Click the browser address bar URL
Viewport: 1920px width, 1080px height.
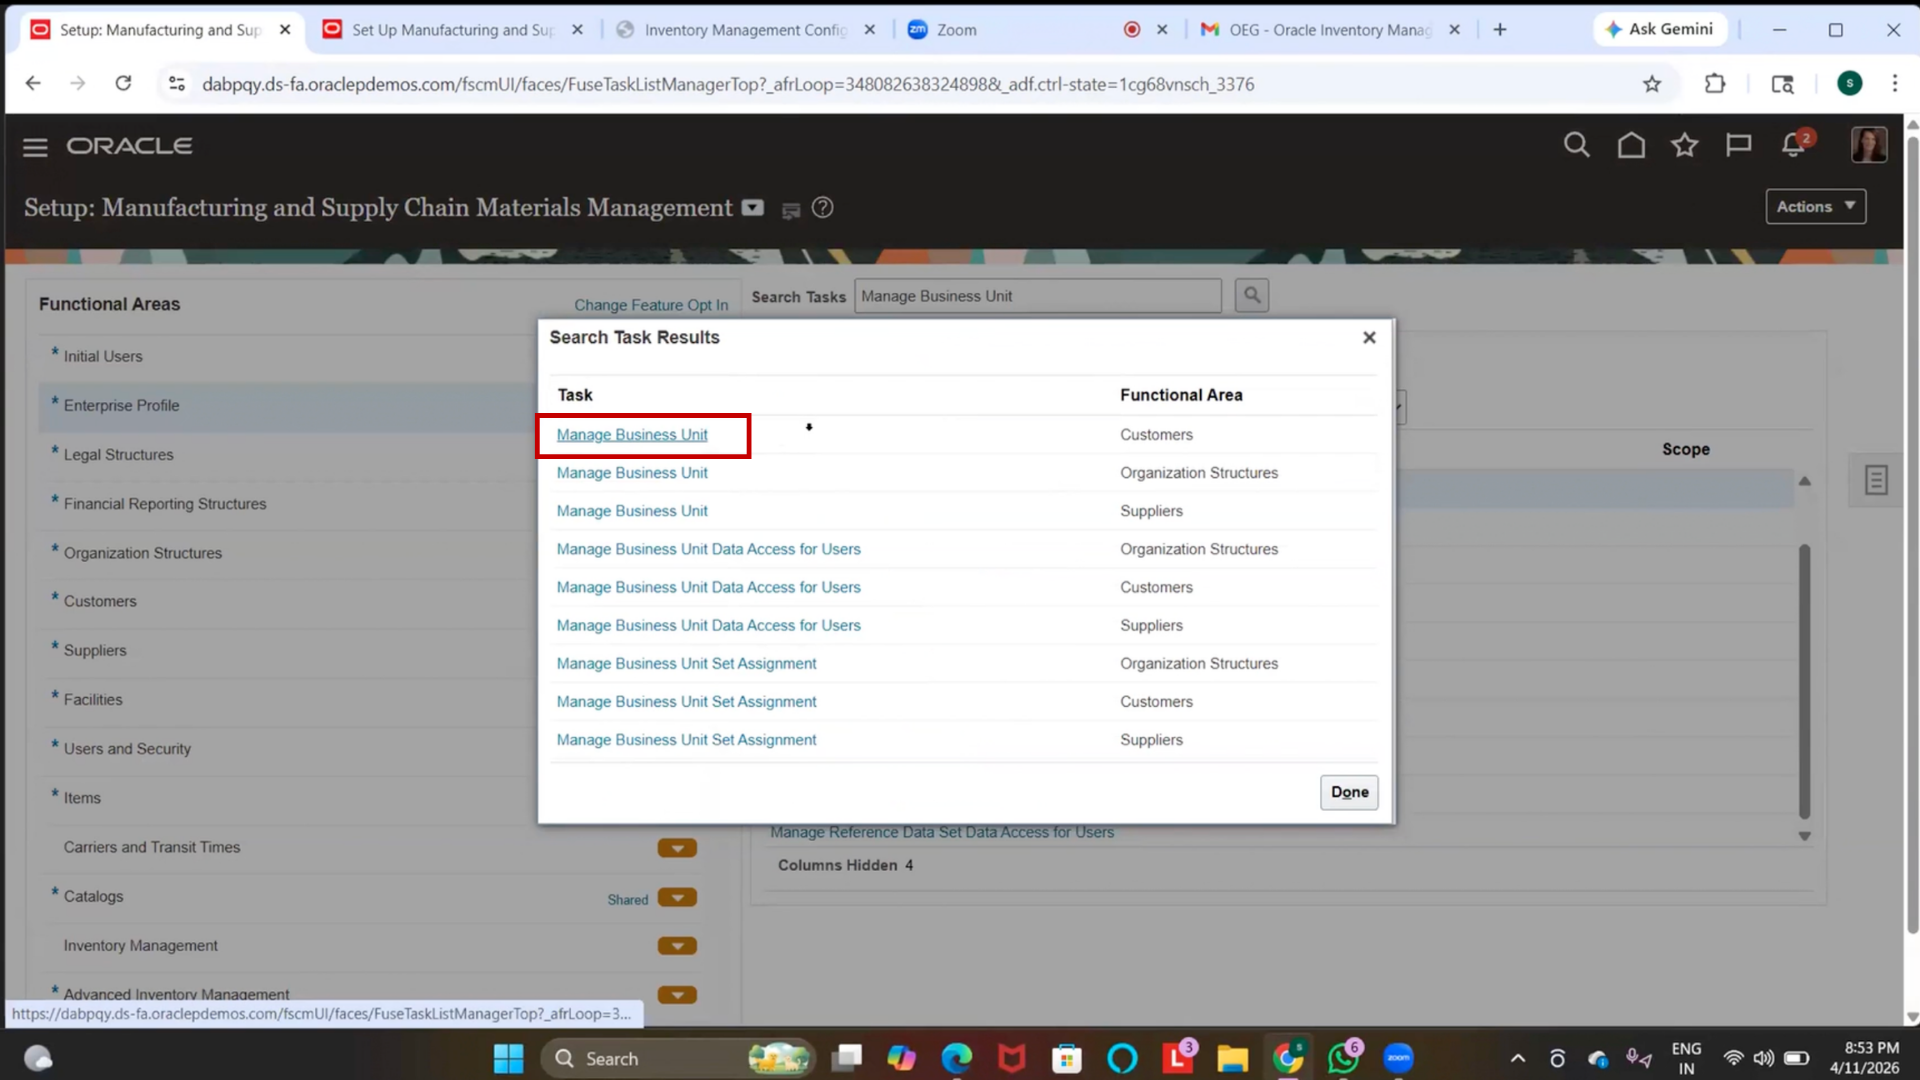[728, 84]
